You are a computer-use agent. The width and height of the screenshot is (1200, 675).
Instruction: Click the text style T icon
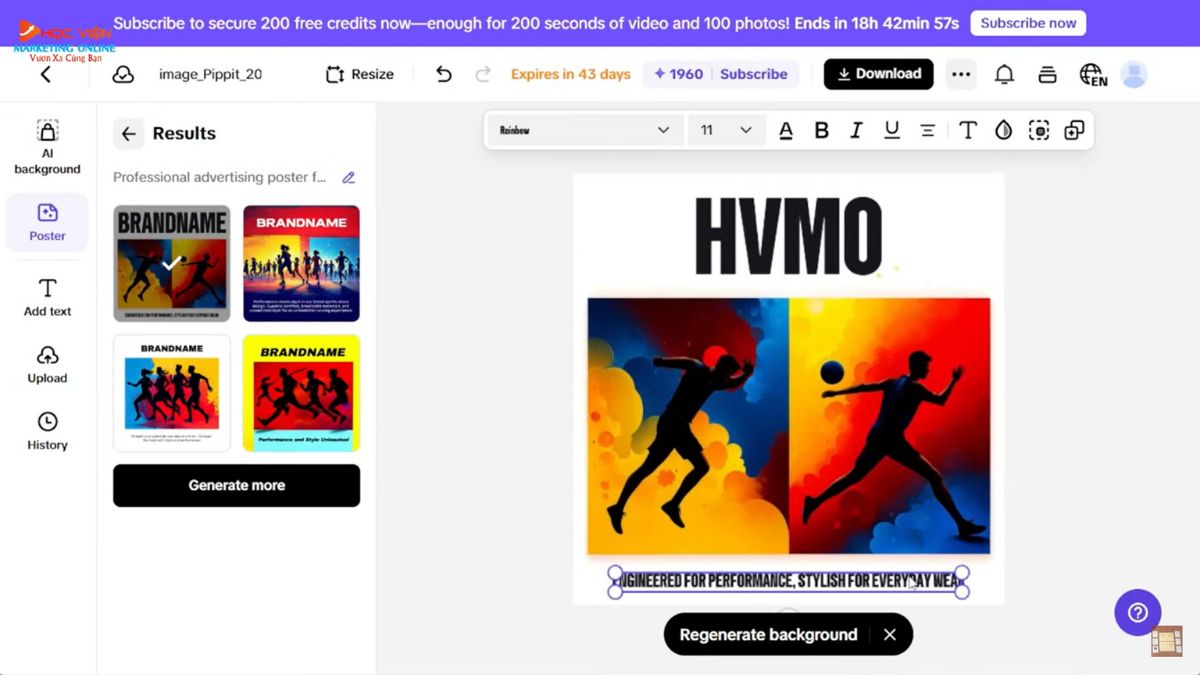click(x=968, y=130)
